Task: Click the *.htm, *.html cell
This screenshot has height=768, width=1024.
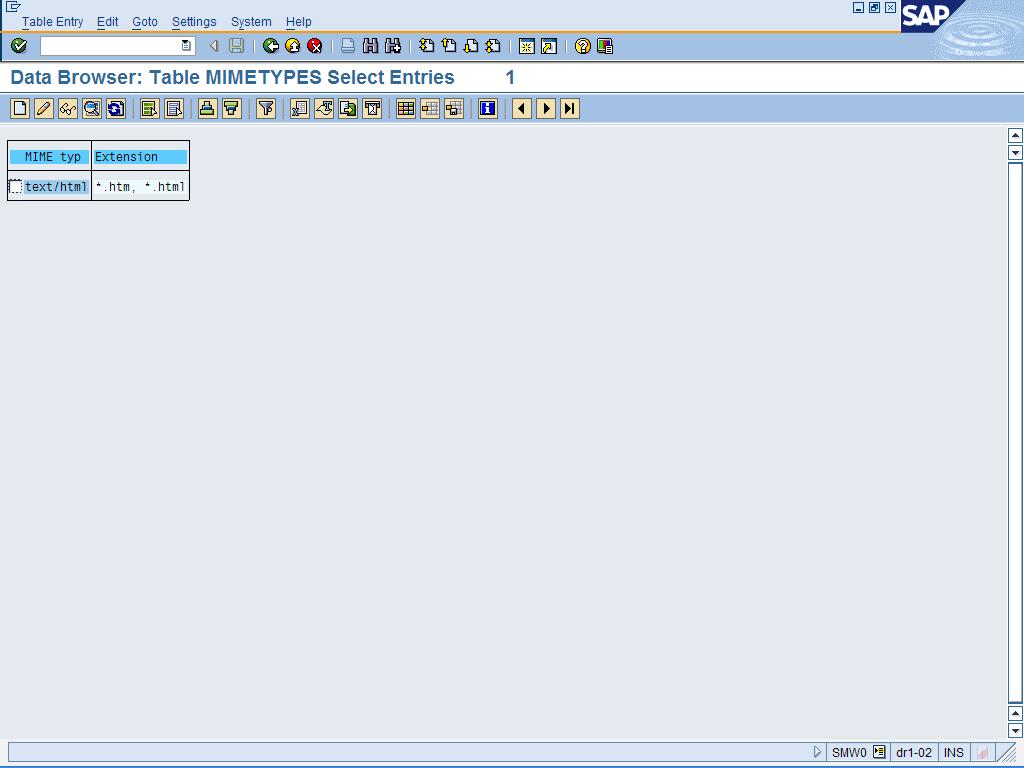Action: click(x=140, y=187)
